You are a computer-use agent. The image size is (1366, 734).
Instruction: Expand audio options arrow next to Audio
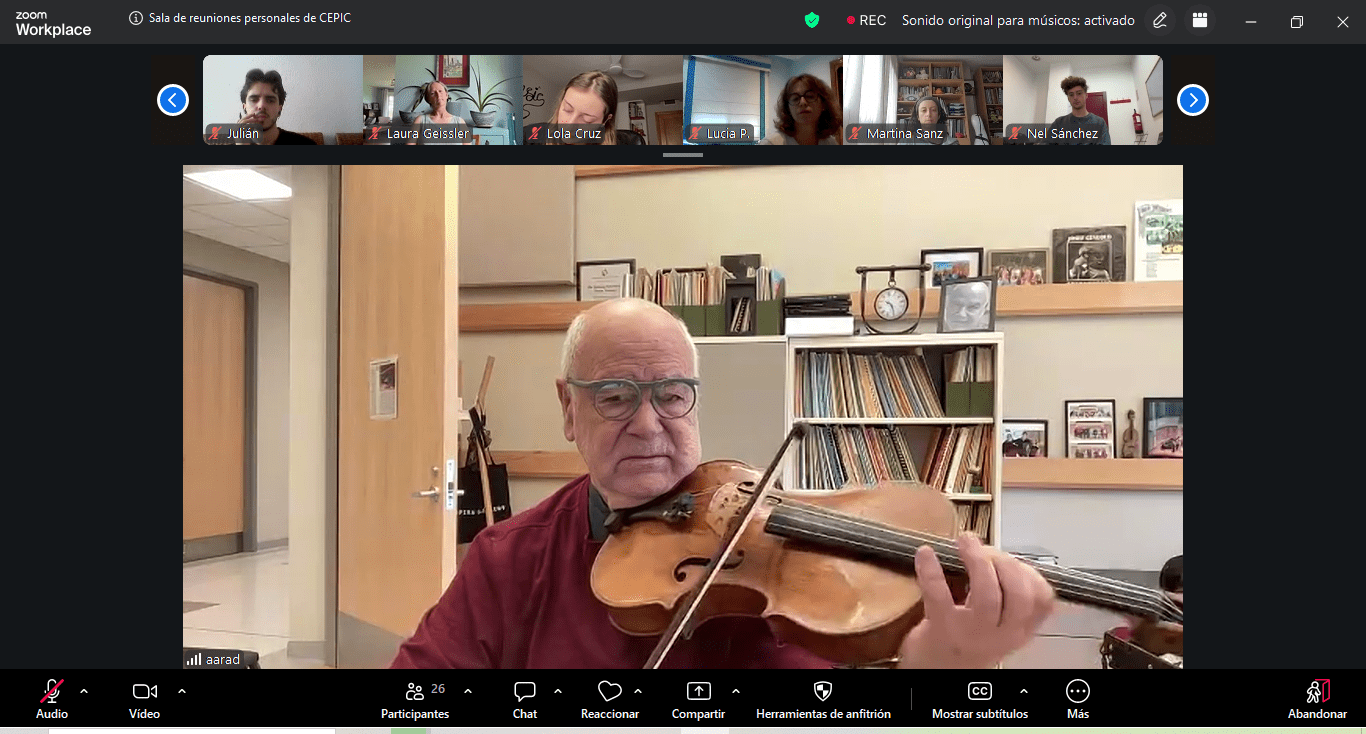(84, 691)
